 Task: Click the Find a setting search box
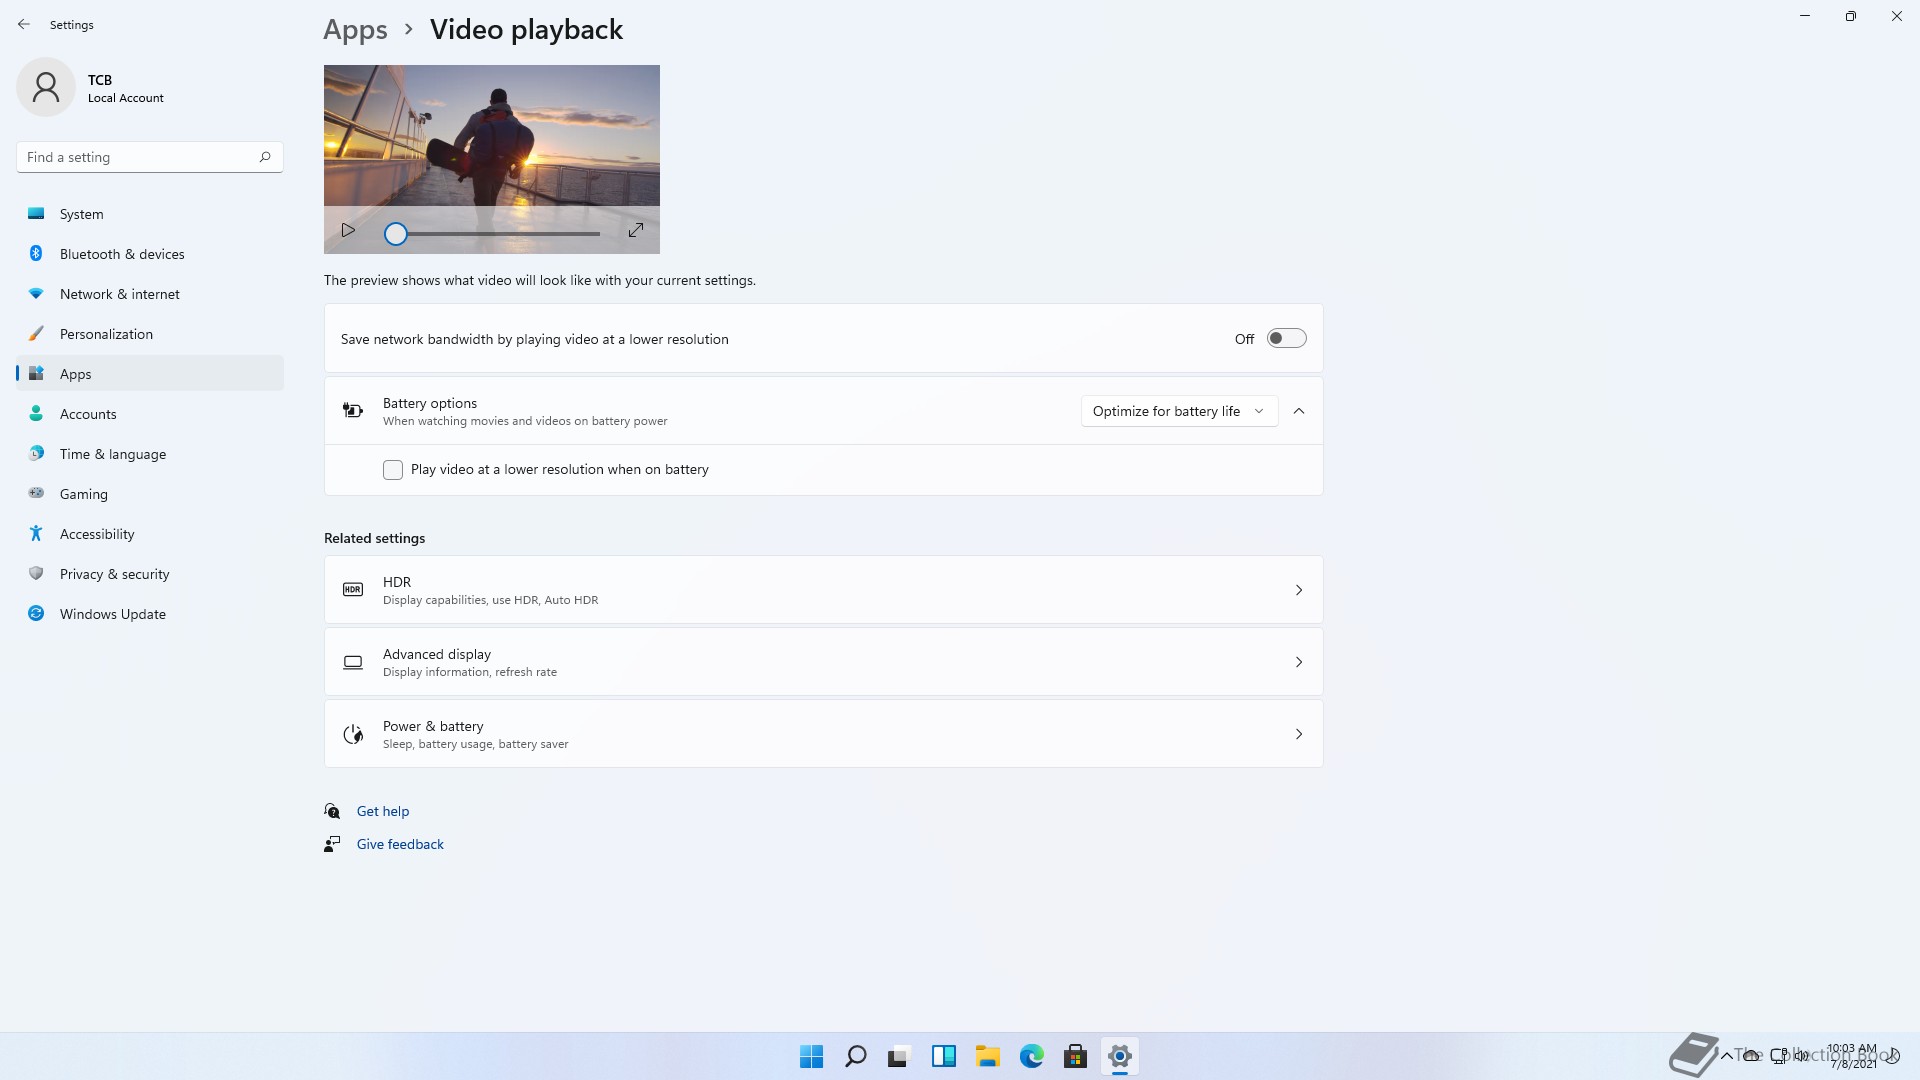click(150, 157)
